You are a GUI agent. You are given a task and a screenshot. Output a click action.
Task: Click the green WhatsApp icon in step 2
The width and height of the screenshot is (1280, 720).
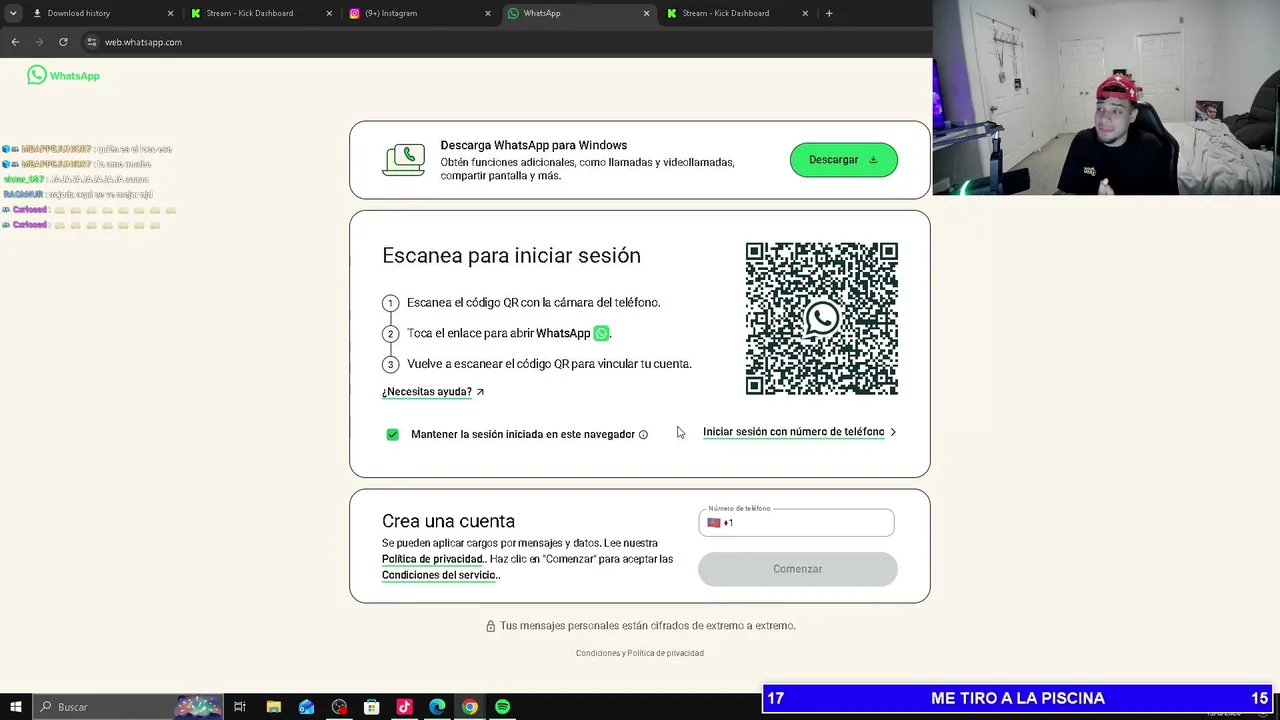coord(601,333)
